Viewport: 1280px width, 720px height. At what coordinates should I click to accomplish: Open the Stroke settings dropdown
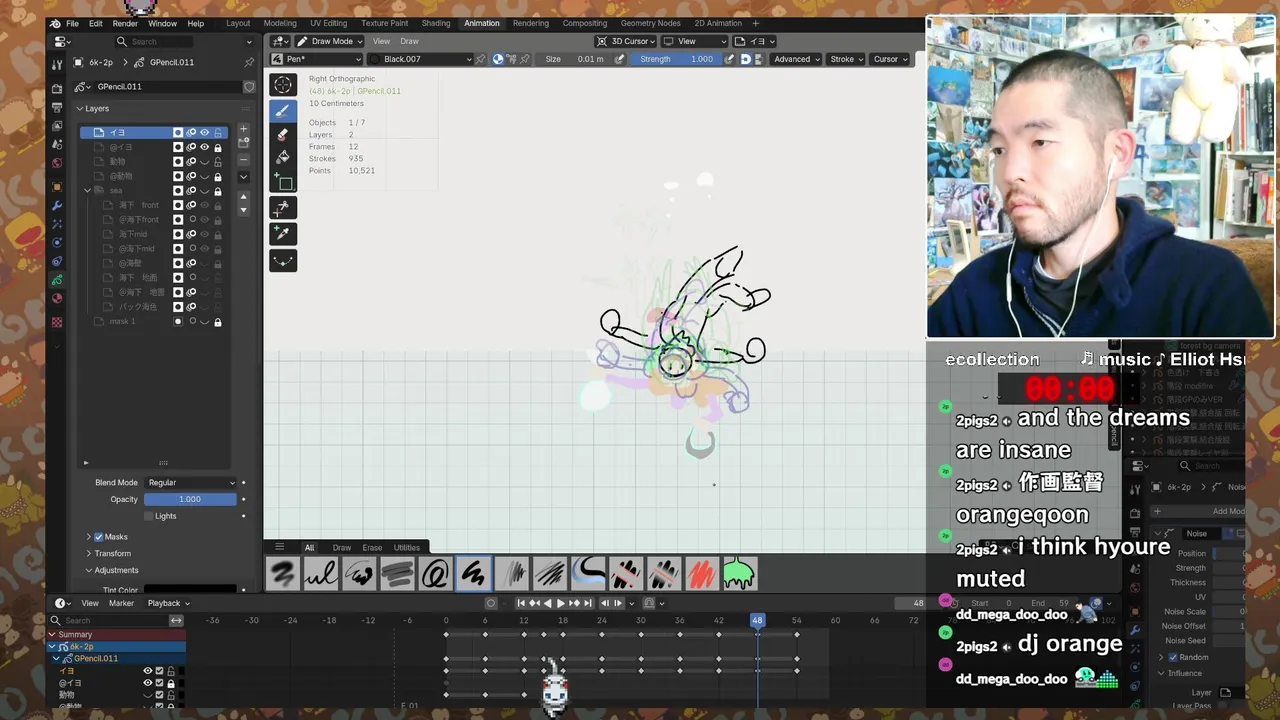pos(846,59)
